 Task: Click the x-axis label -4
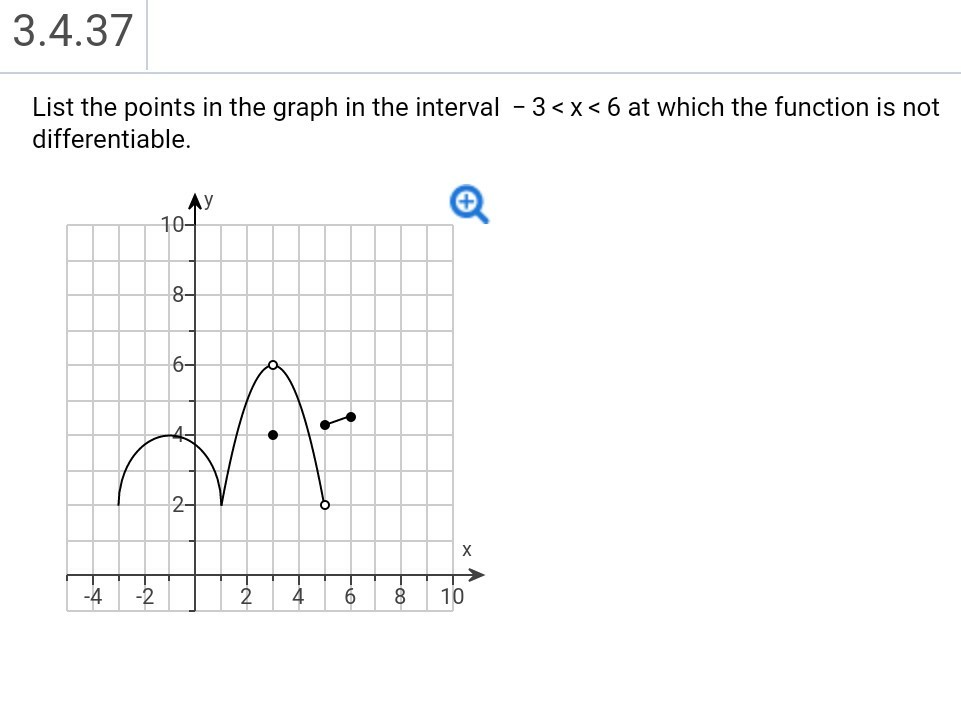(x=93, y=596)
